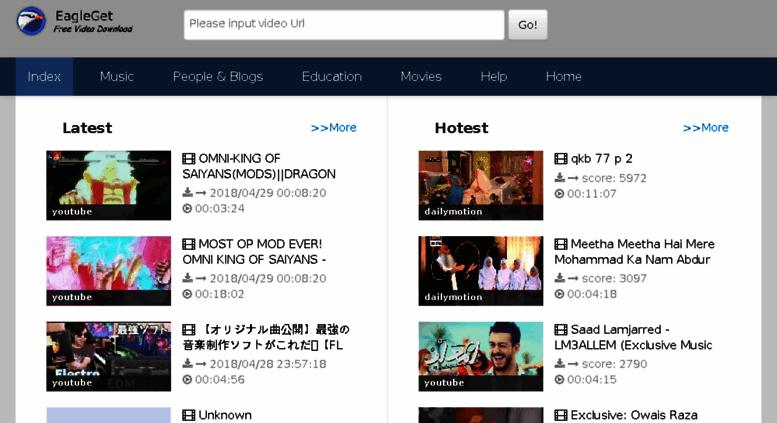Click the score: 5972 text
This screenshot has height=423, width=777.
click(614, 178)
